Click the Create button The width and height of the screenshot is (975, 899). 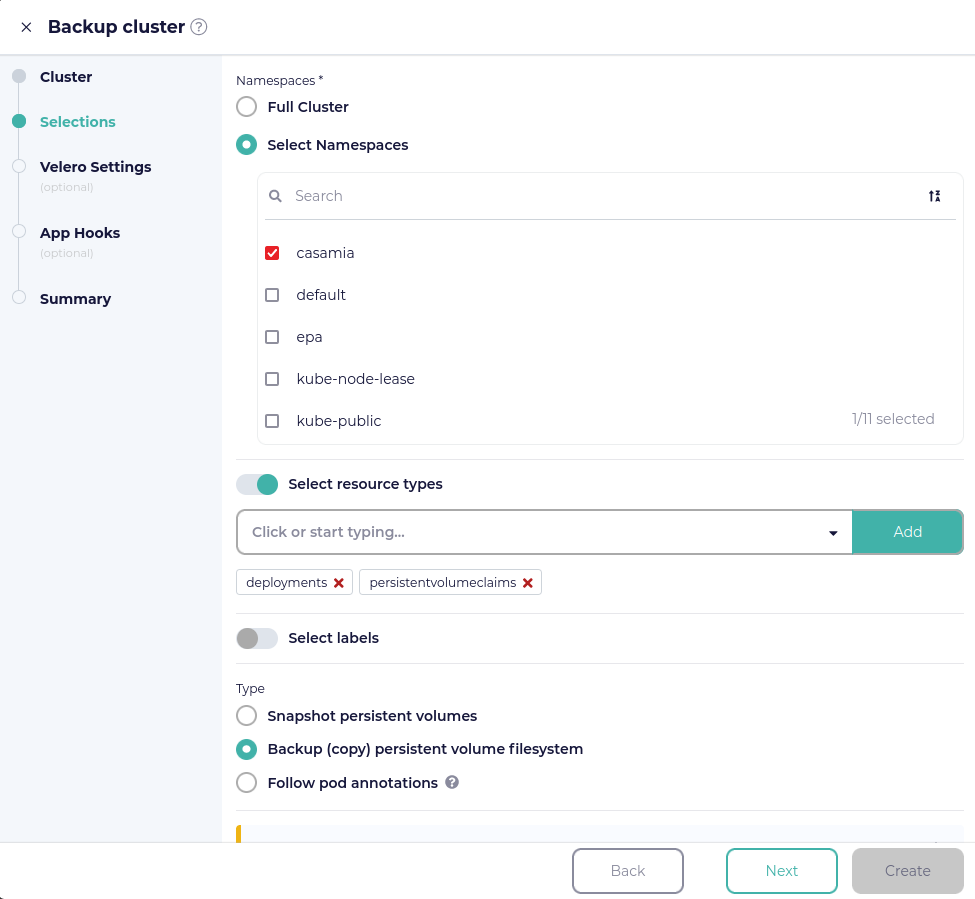(x=907, y=870)
